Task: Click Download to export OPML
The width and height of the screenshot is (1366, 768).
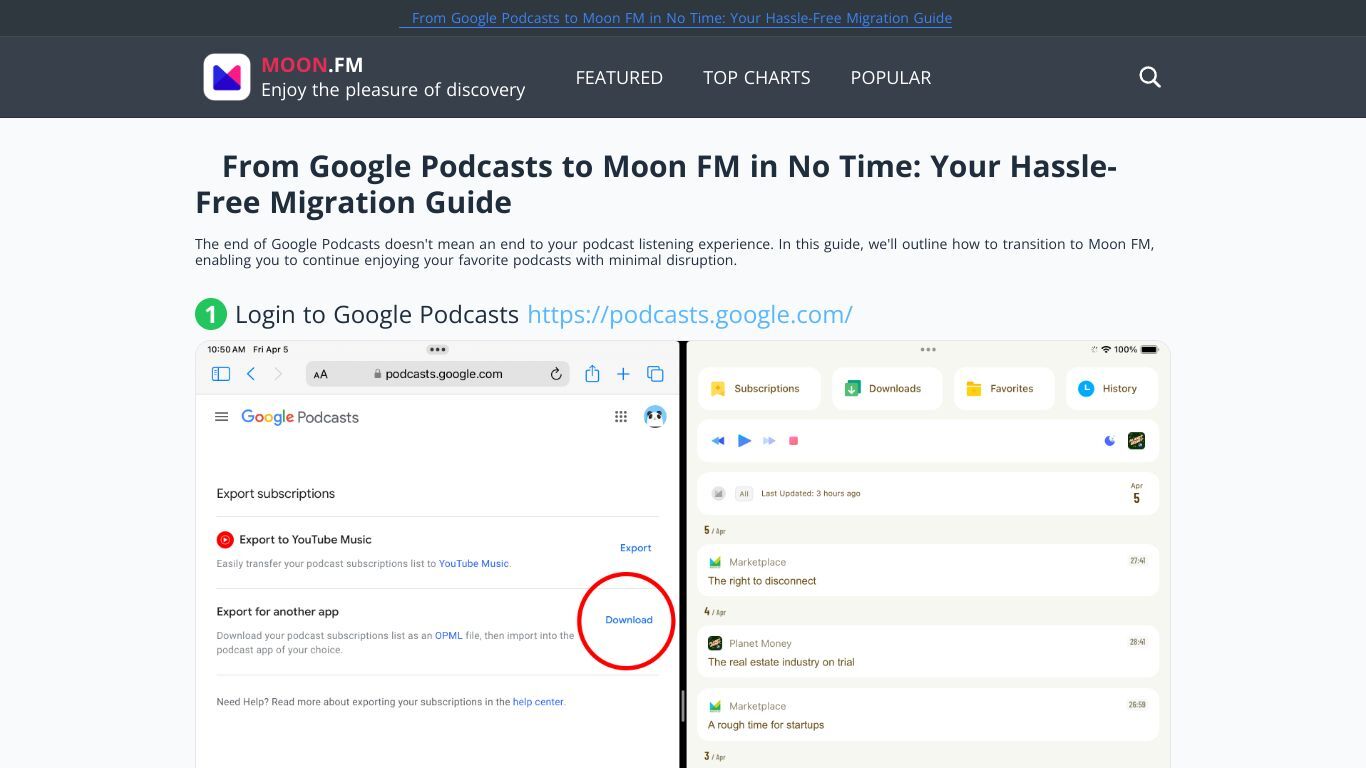Action: 629,620
